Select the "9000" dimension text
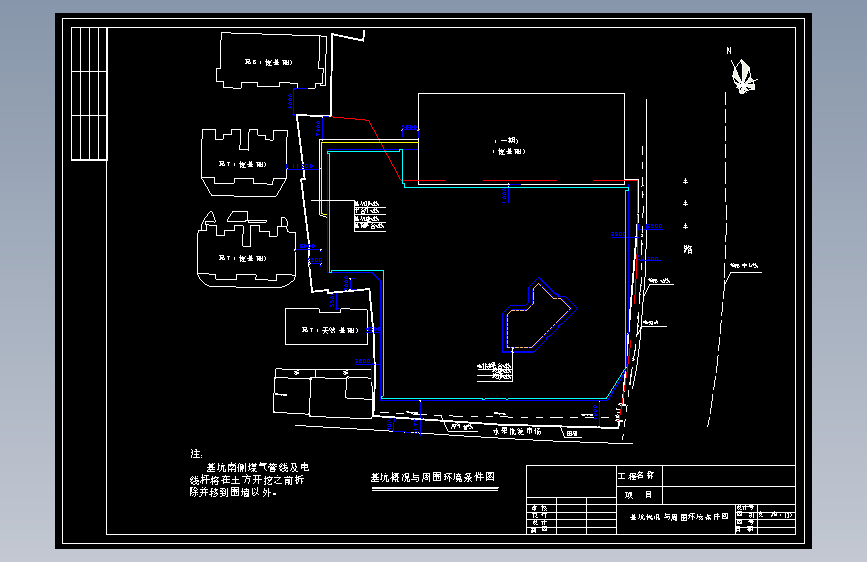The height and width of the screenshot is (562, 867). [290, 101]
